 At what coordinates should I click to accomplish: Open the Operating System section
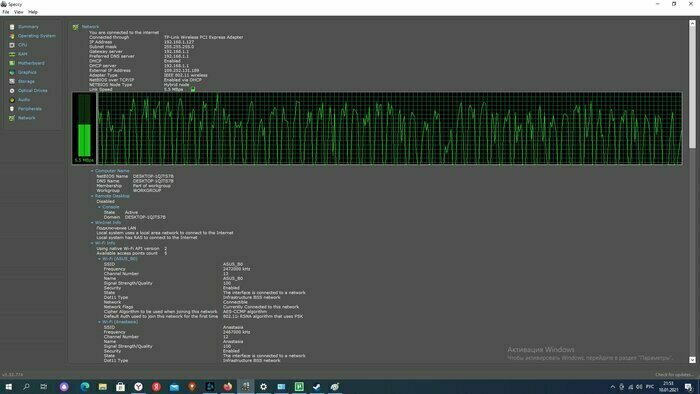37,36
